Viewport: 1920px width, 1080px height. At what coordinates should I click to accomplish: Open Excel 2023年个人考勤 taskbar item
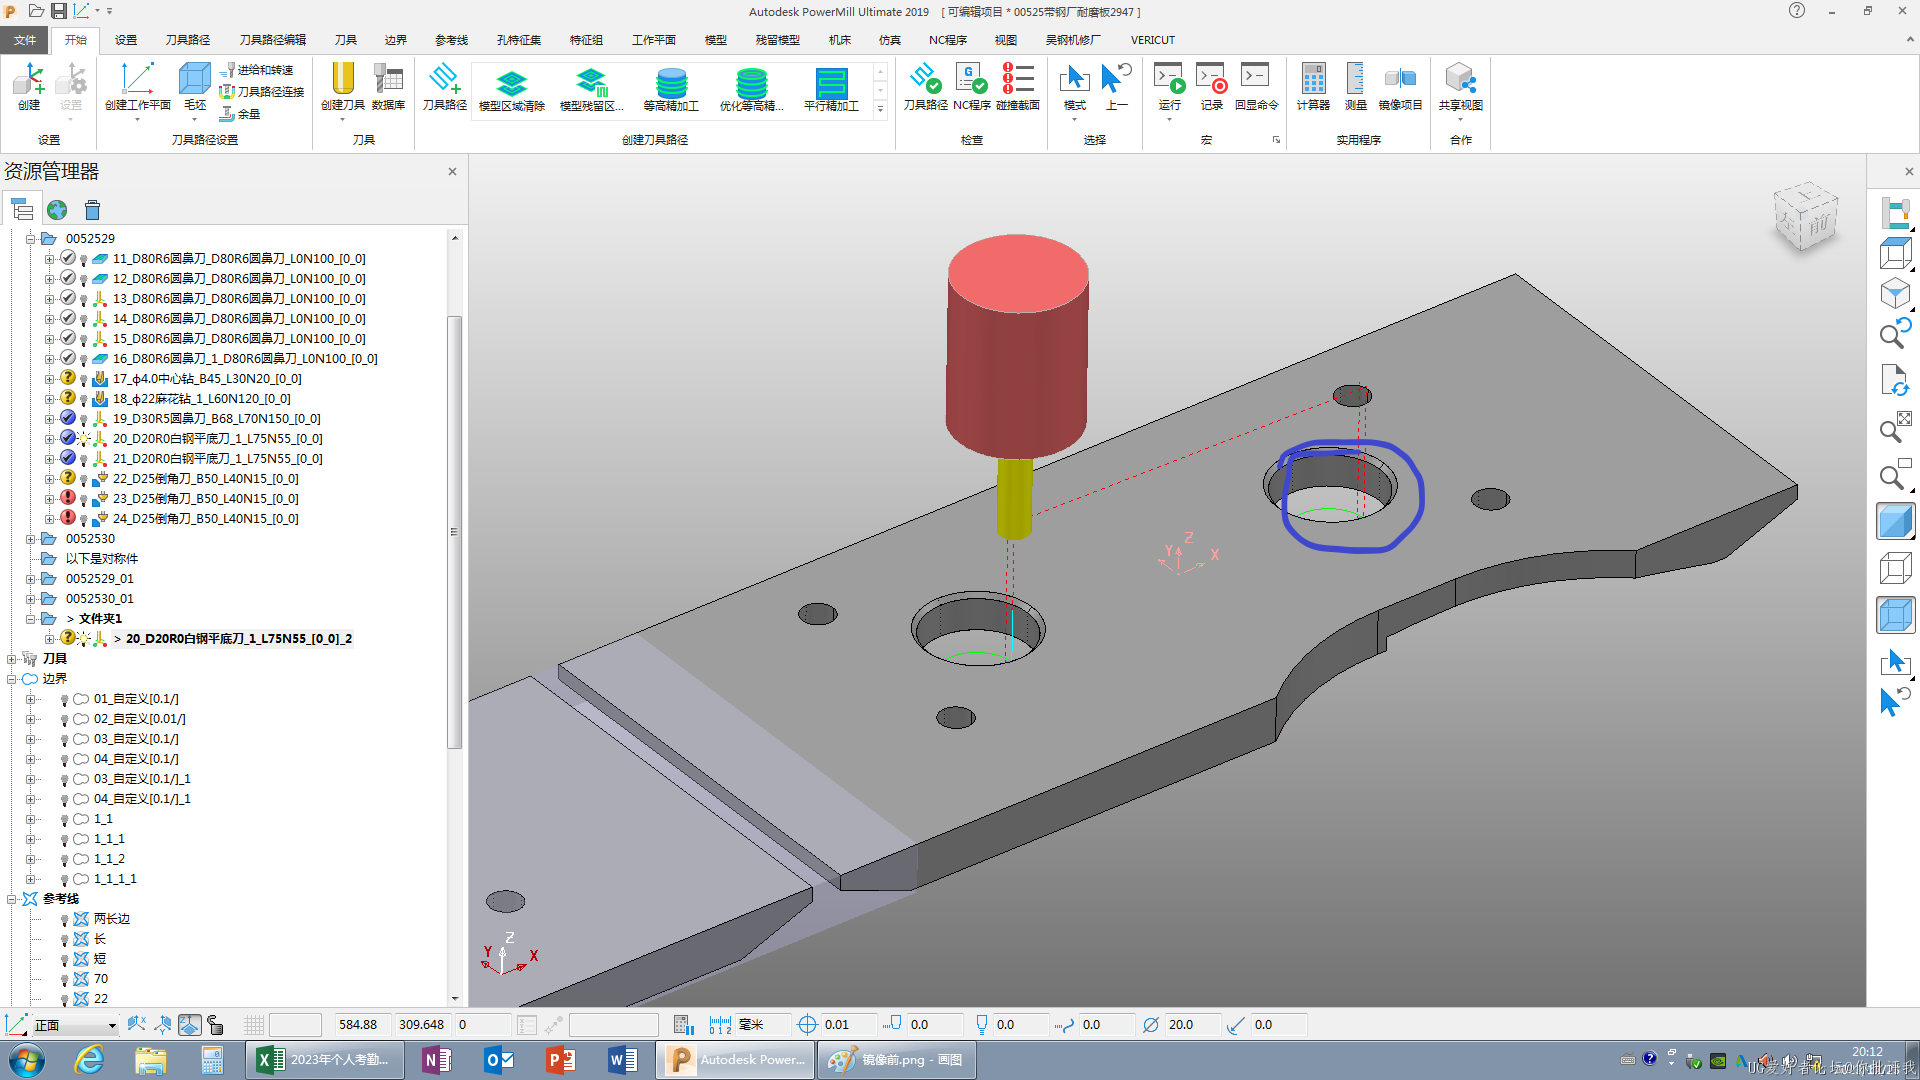point(325,1060)
